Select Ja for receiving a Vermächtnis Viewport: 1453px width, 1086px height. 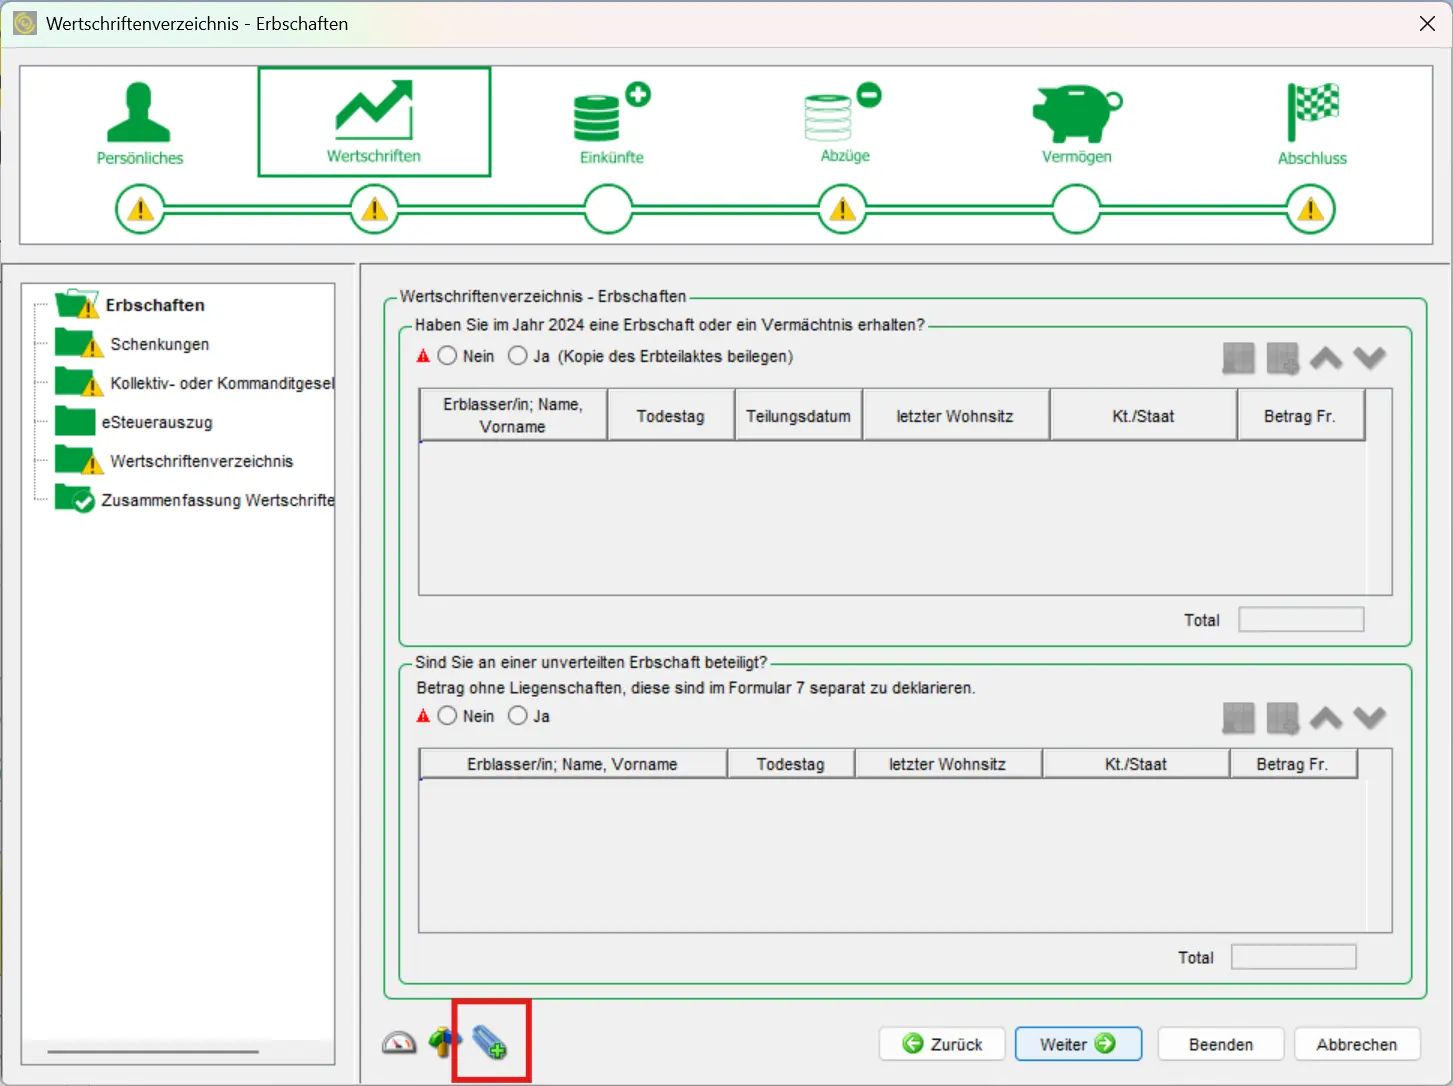(x=517, y=355)
